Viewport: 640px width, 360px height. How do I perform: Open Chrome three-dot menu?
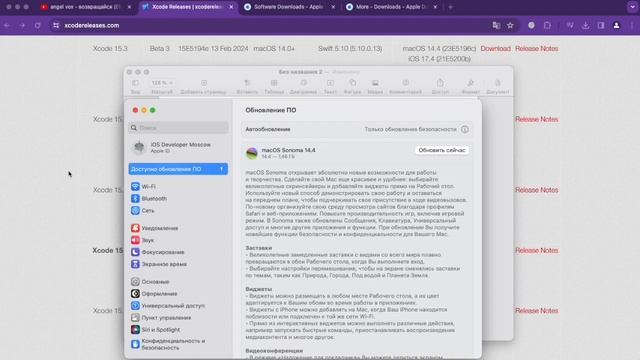click(632, 25)
